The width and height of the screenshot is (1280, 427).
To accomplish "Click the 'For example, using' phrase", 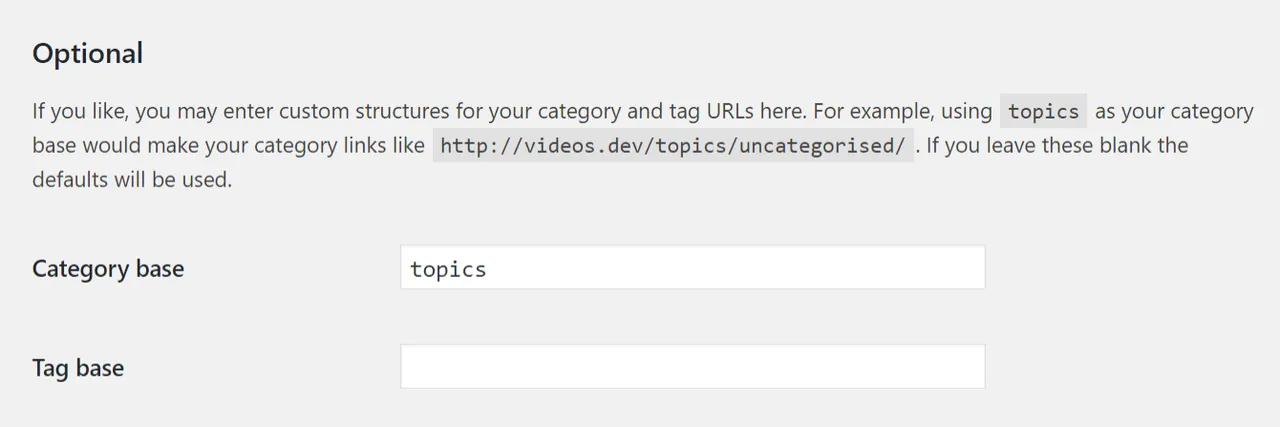I will click(905, 110).
